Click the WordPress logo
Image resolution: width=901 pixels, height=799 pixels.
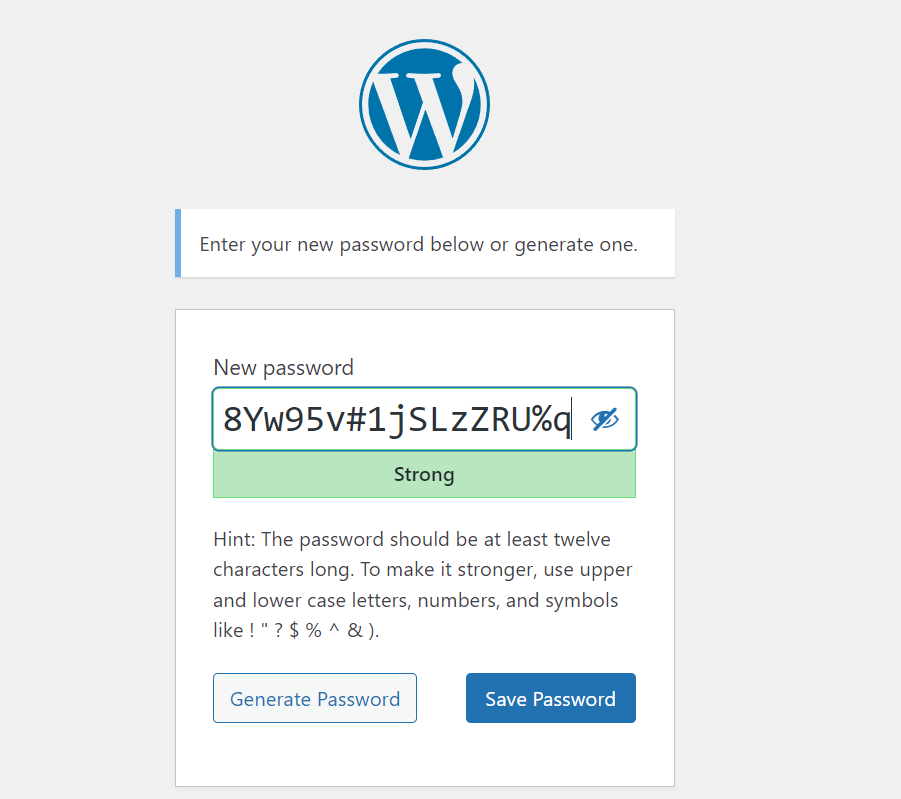(424, 104)
